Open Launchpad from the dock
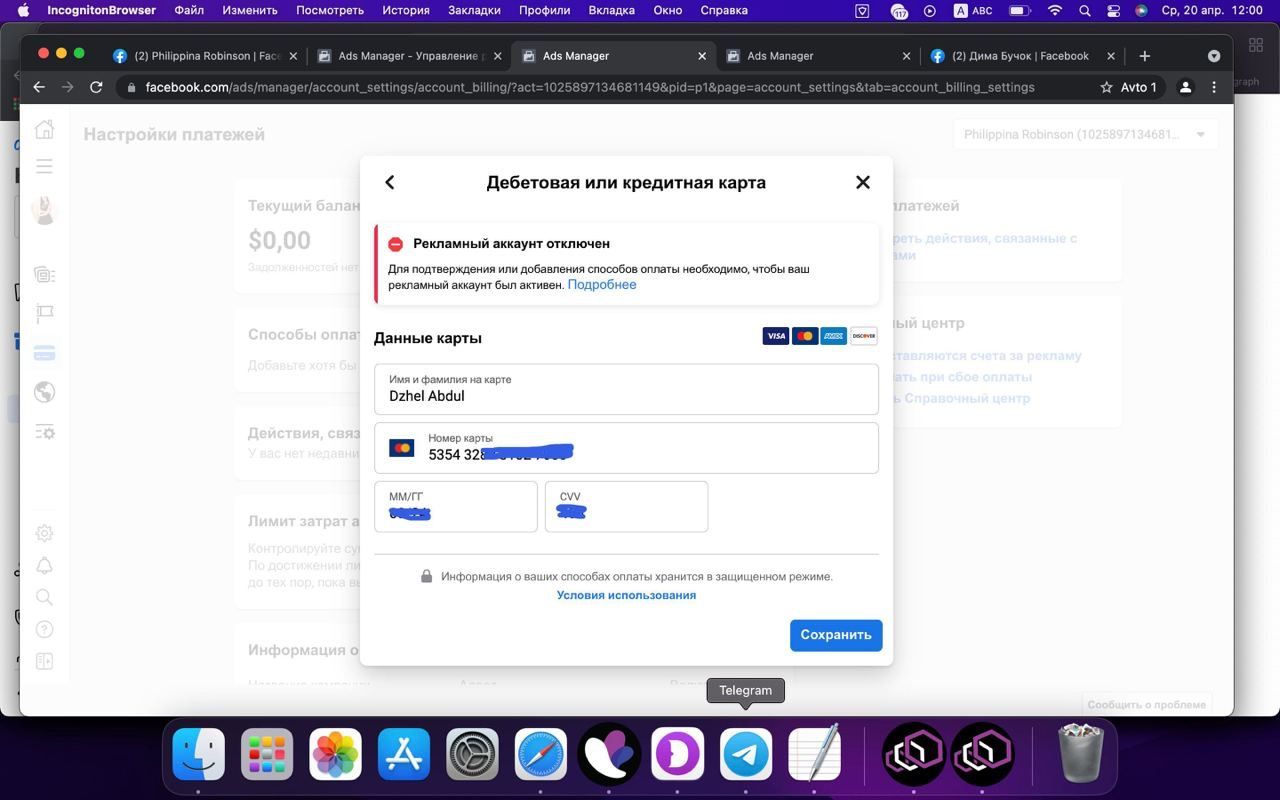This screenshot has width=1280, height=800. (x=267, y=753)
